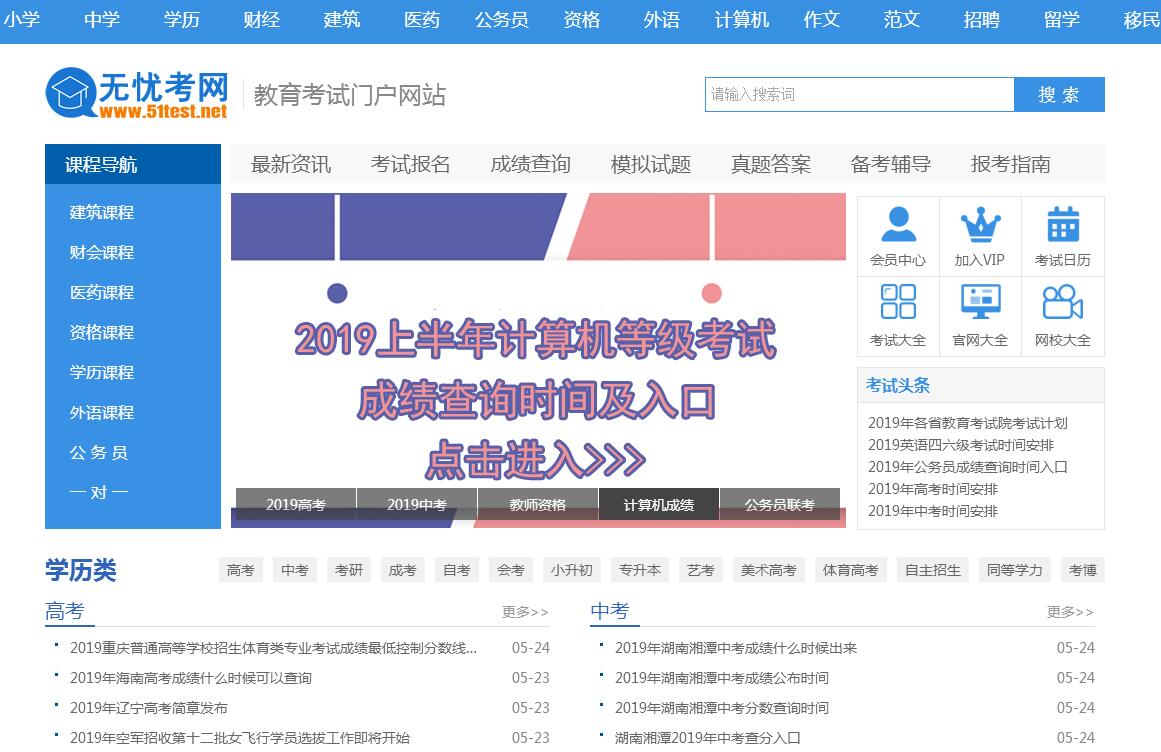This screenshot has width=1161, height=752.
Task: Open the 考试日历 calendar icon
Action: 1062,226
